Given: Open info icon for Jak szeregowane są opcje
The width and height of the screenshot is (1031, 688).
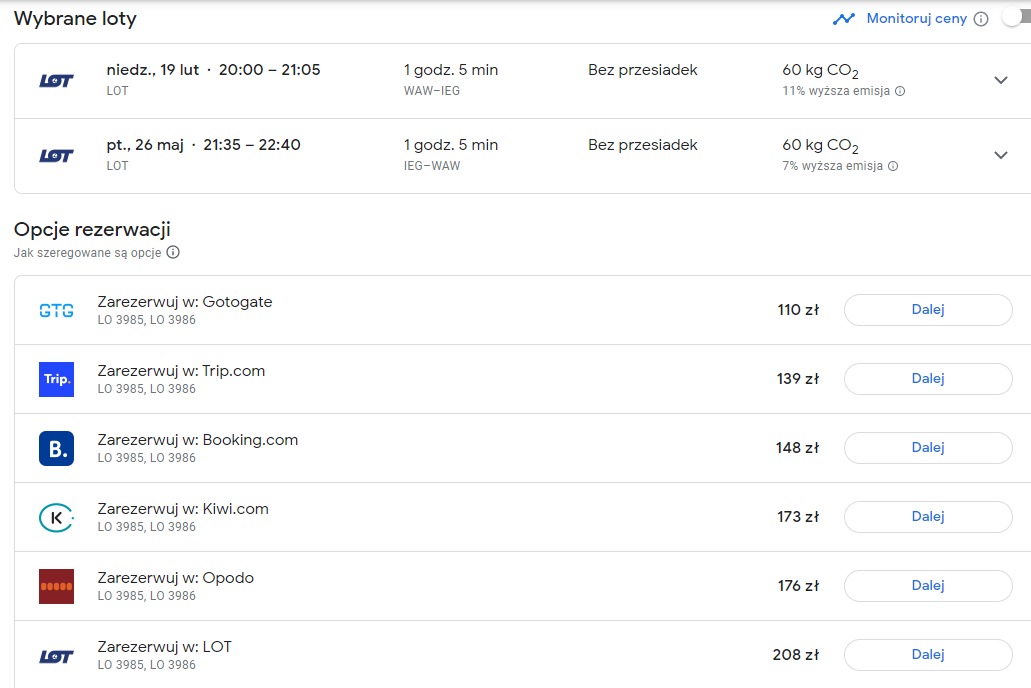Looking at the screenshot, I should pos(173,252).
